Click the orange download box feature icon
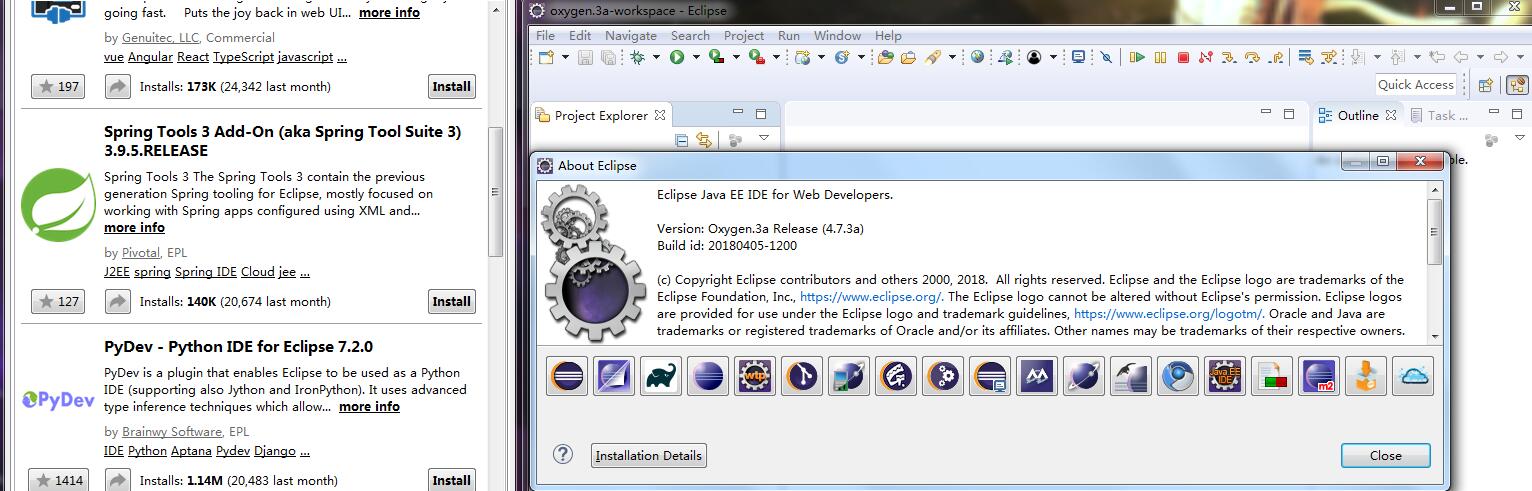This screenshot has width=1532, height=491. pos(1366,376)
